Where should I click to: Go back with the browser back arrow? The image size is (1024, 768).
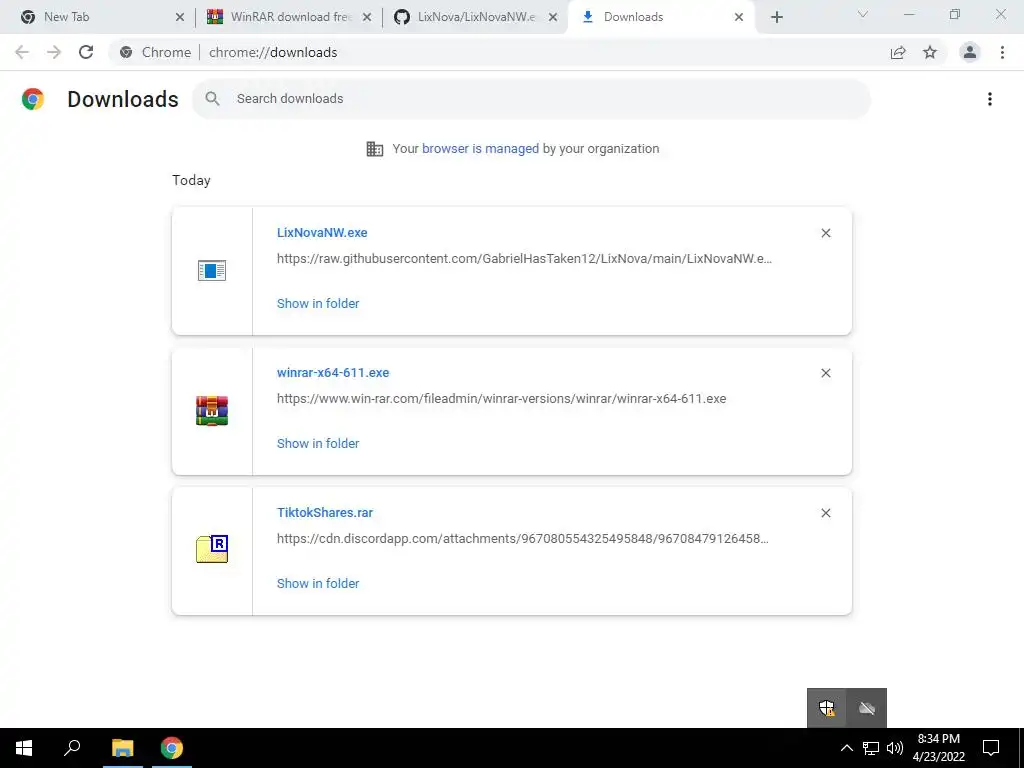22,52
